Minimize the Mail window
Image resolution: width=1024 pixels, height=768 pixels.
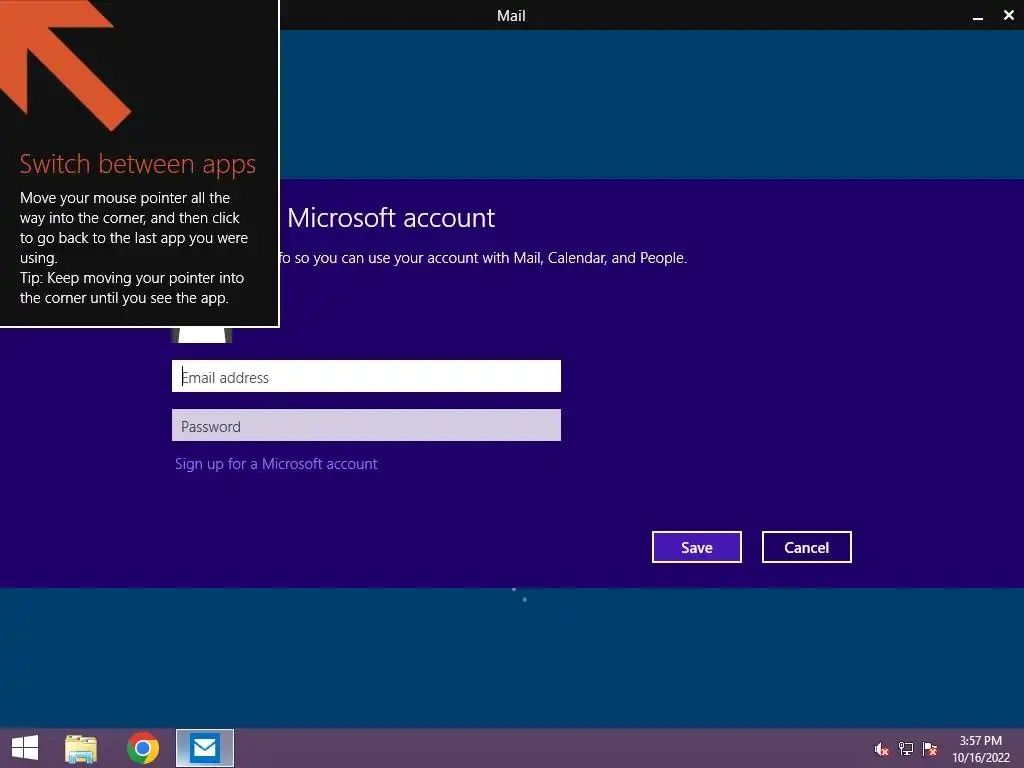point(978,16)
